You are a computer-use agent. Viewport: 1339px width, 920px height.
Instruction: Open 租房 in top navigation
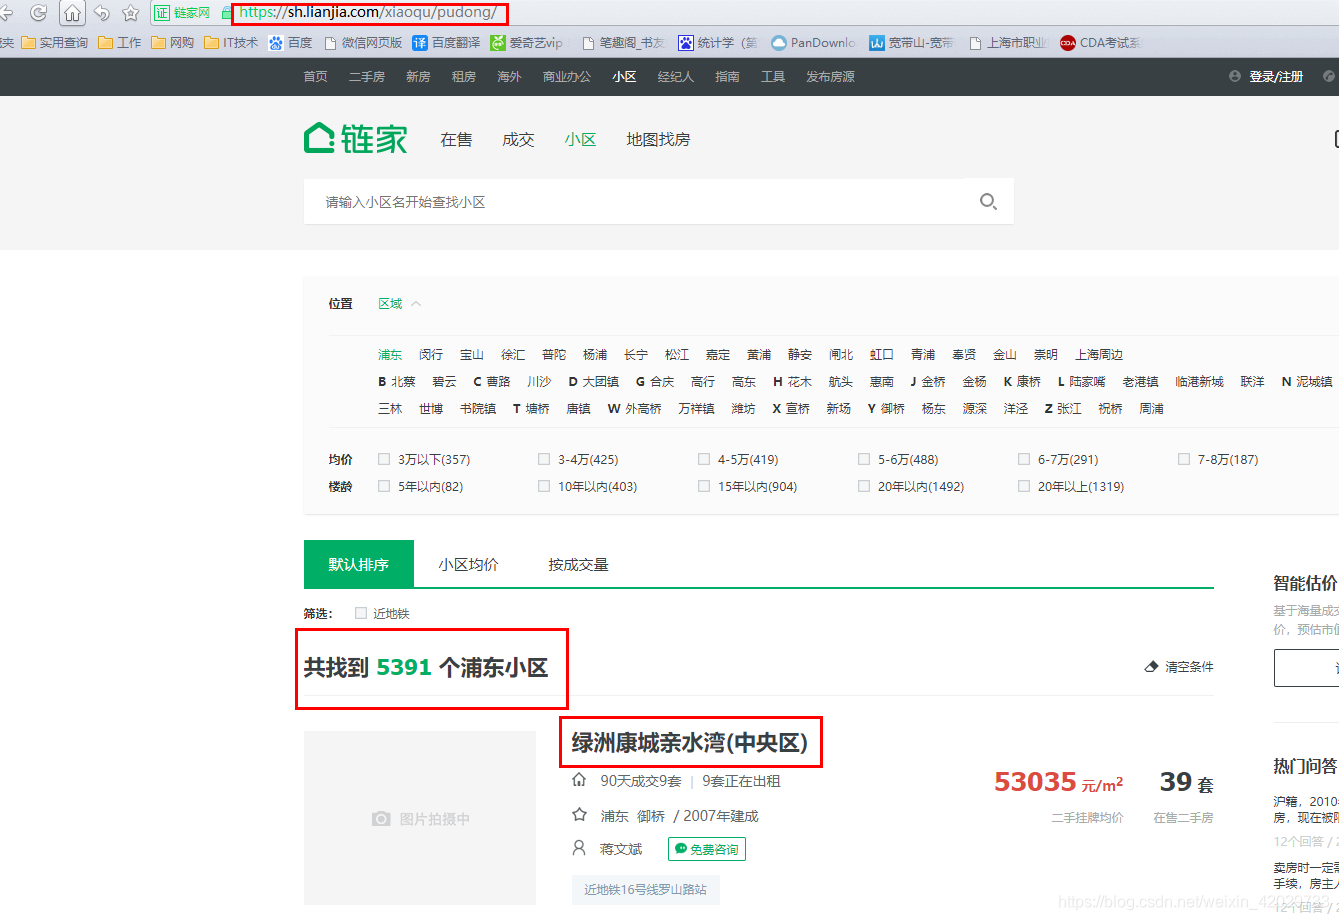[464, 77]
